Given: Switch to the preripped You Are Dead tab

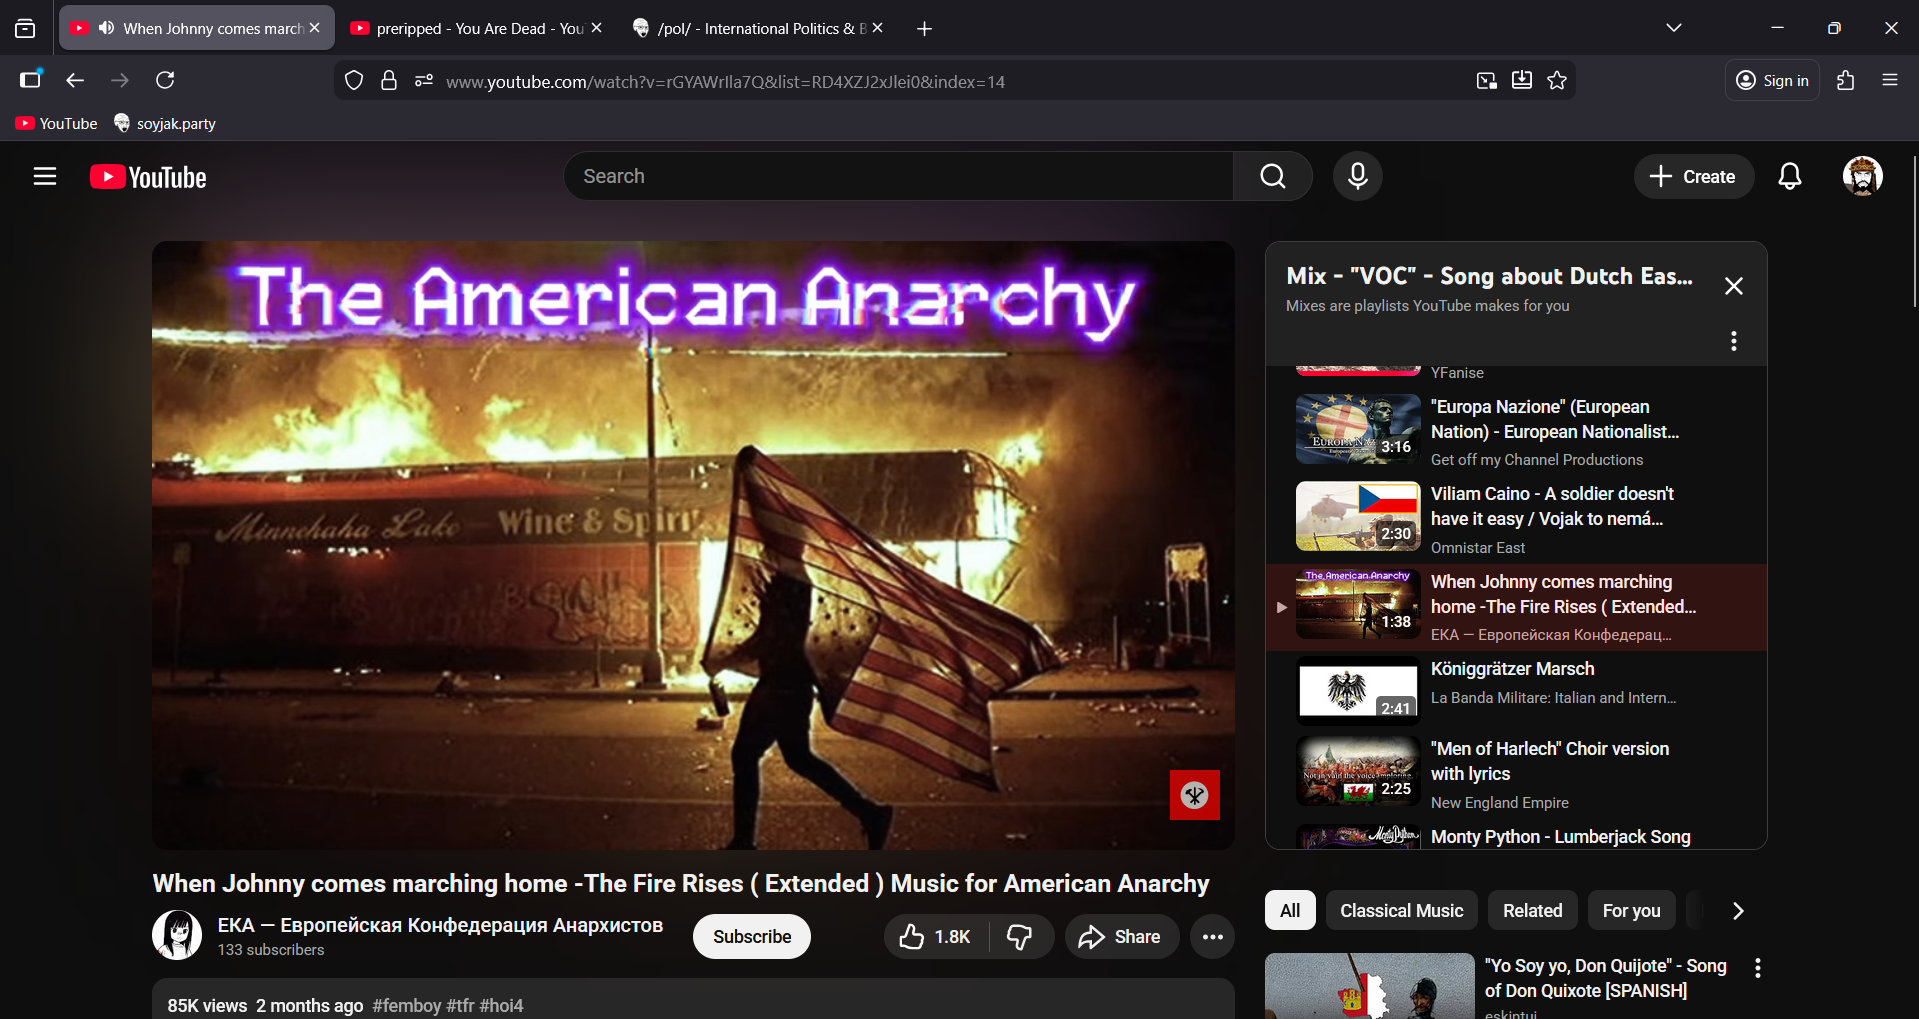Looking at the screenshot, I should 470,28.
